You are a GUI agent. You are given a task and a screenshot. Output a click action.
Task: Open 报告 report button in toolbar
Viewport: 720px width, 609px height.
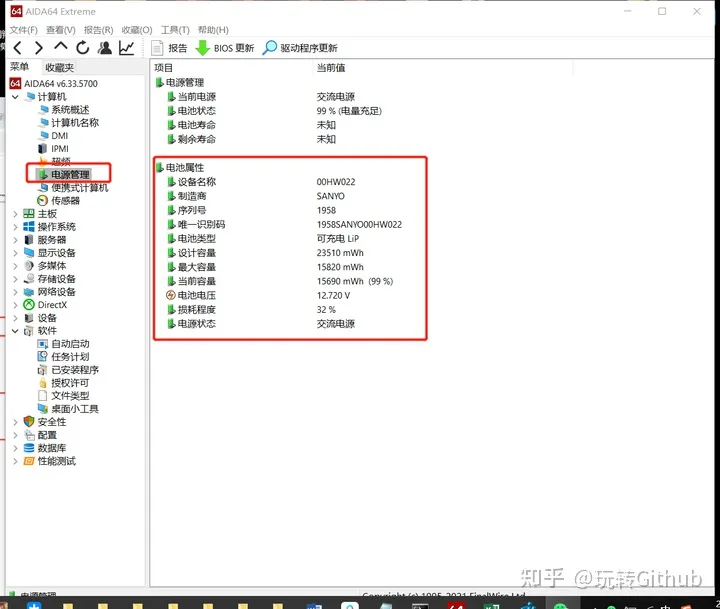[169, 48]
